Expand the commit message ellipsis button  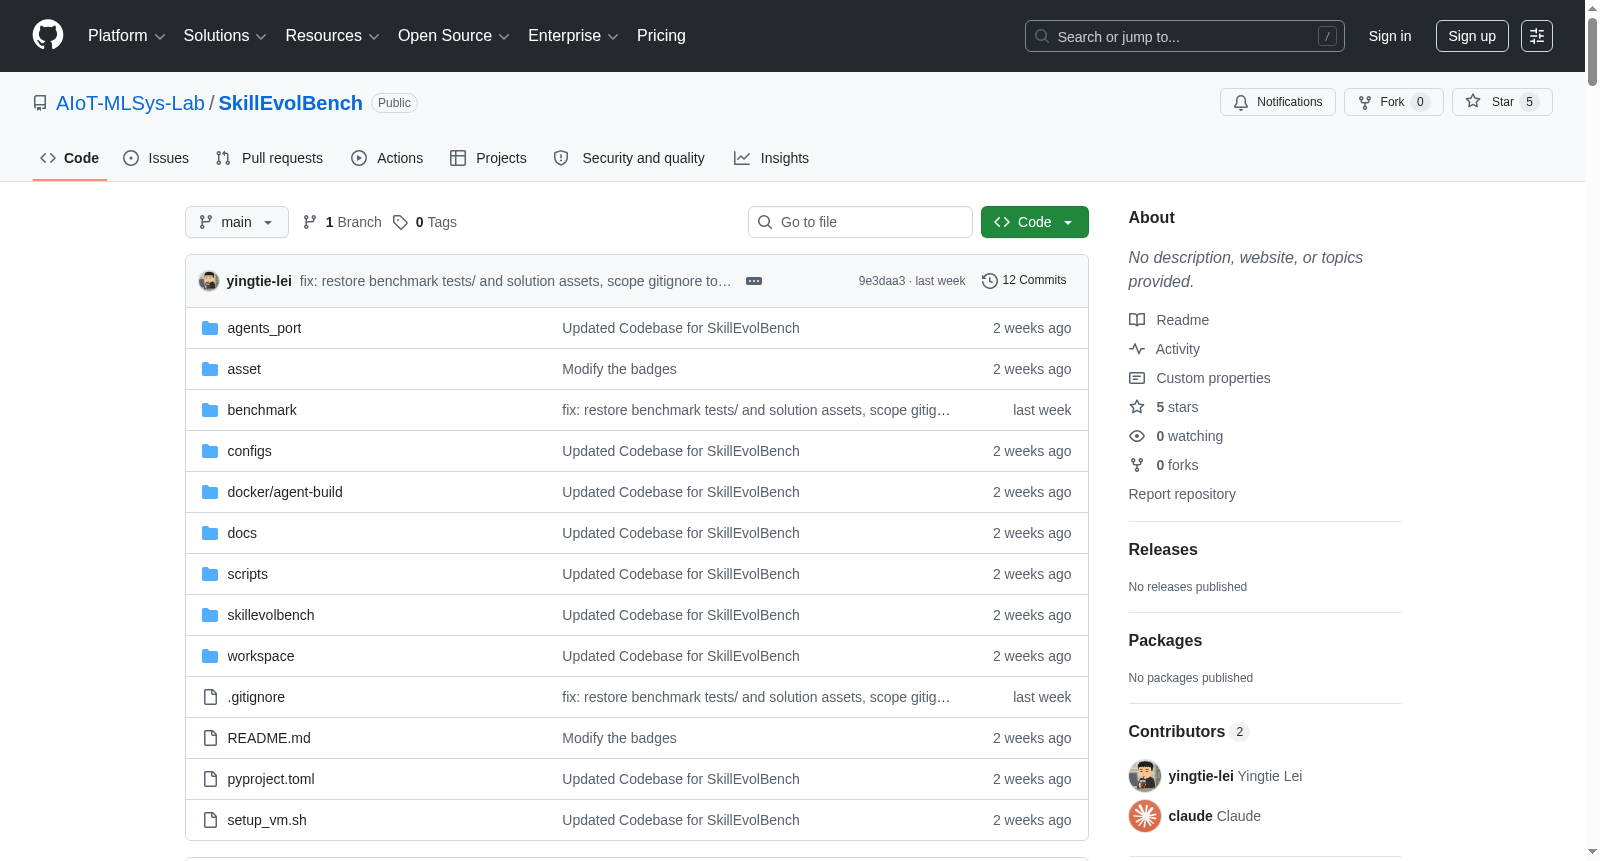754,281
